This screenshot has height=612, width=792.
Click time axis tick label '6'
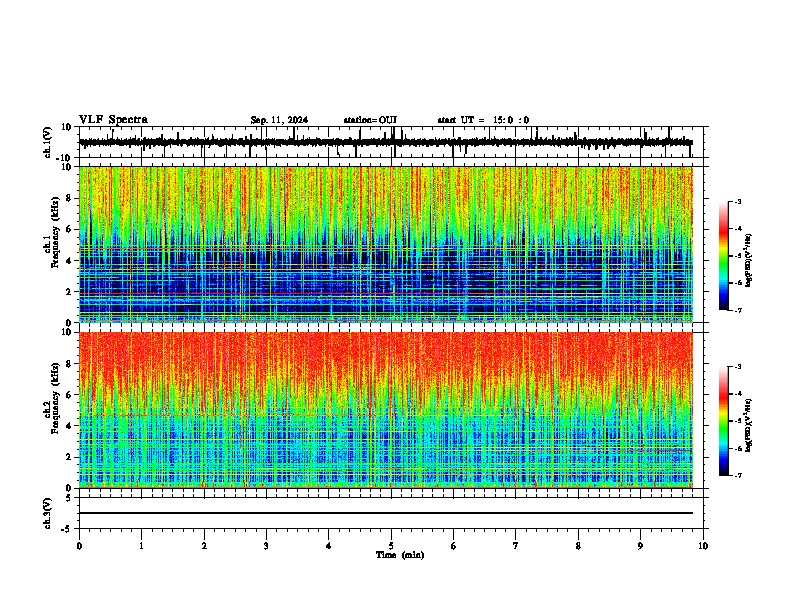pyautogui.click(x=454, y=546)
